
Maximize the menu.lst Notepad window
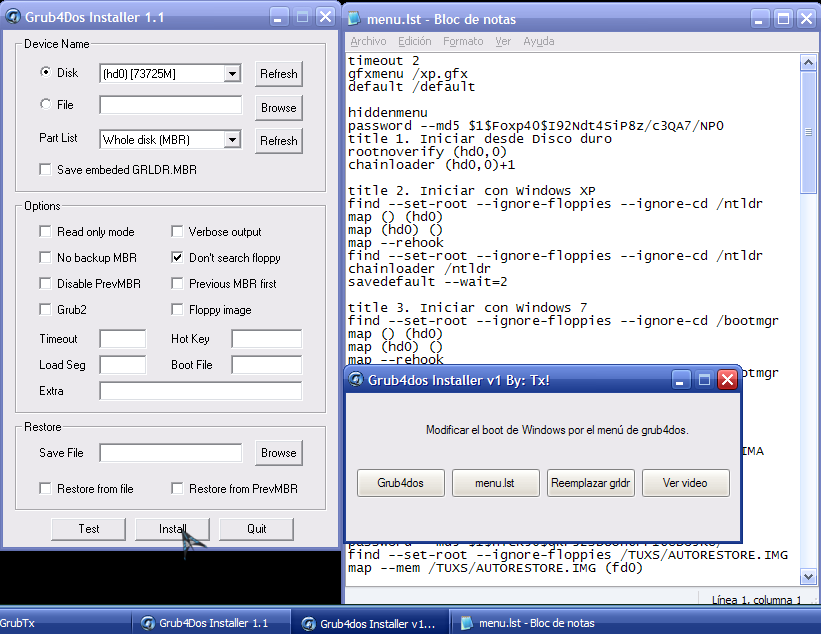(x=783, y=19)
